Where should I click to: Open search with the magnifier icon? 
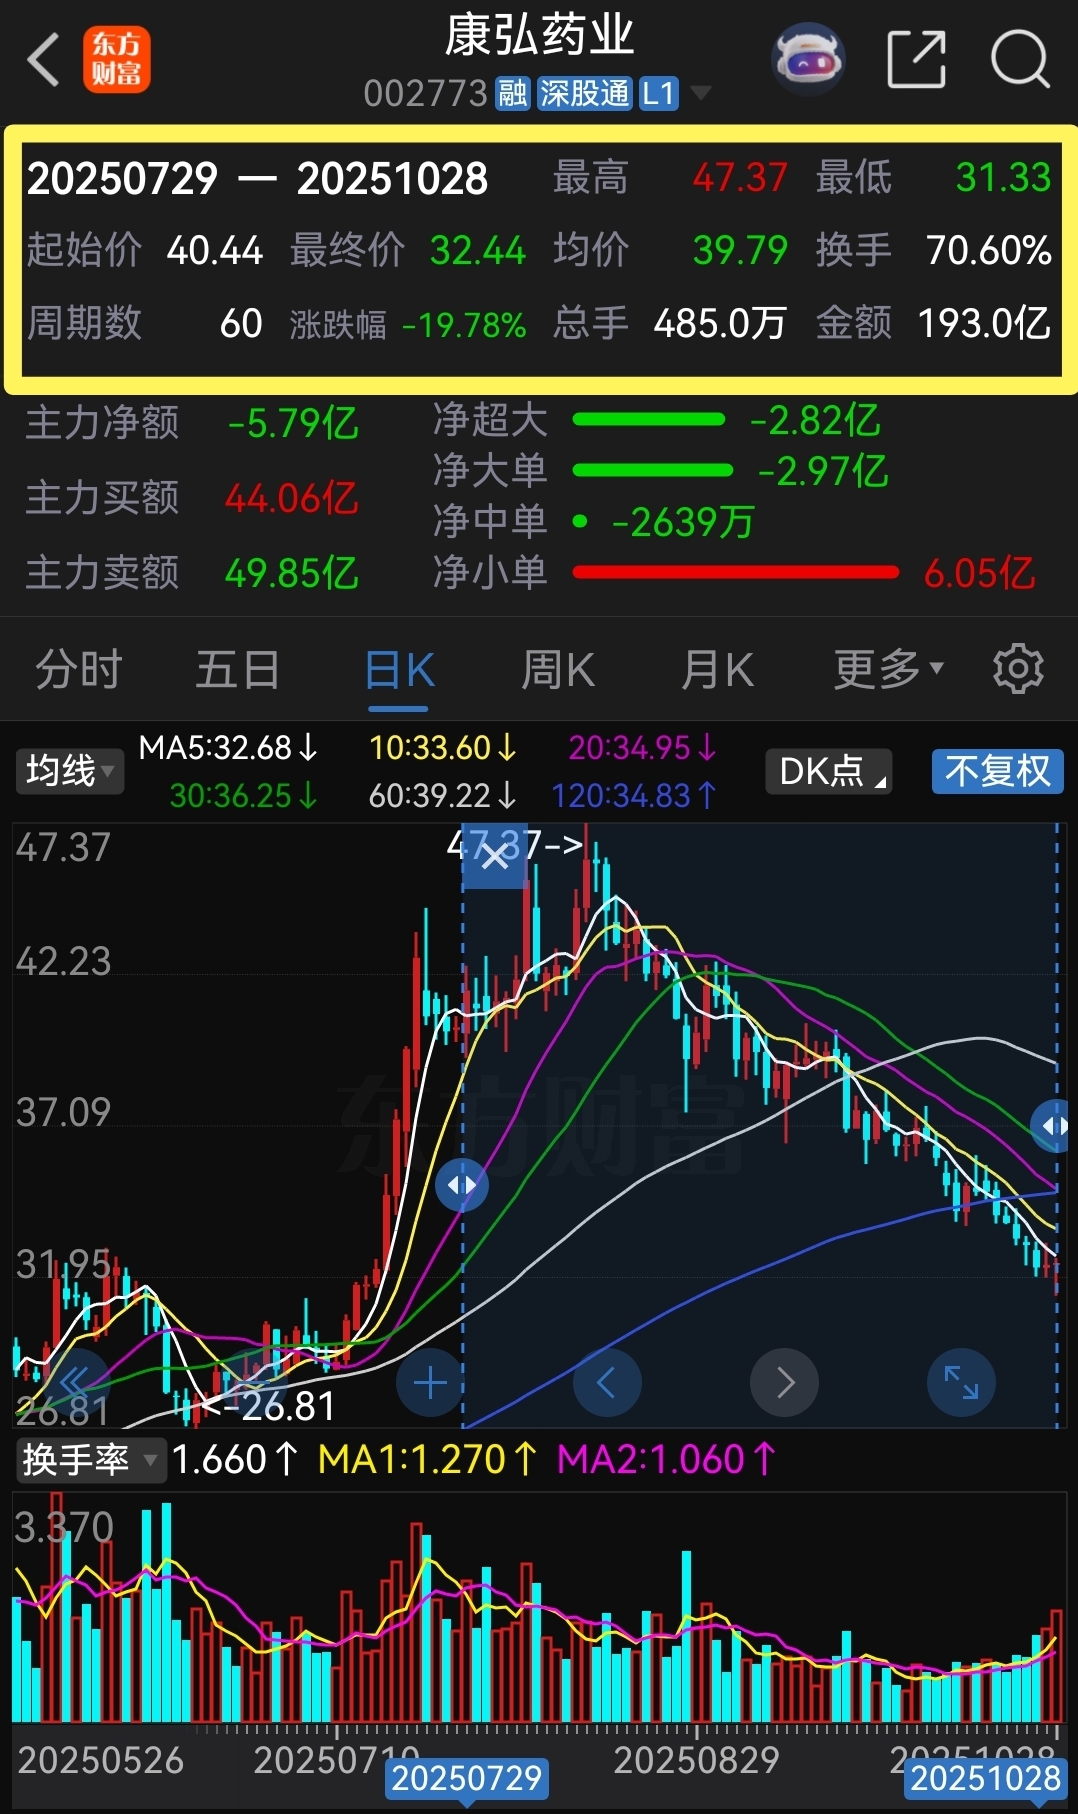1020,59
